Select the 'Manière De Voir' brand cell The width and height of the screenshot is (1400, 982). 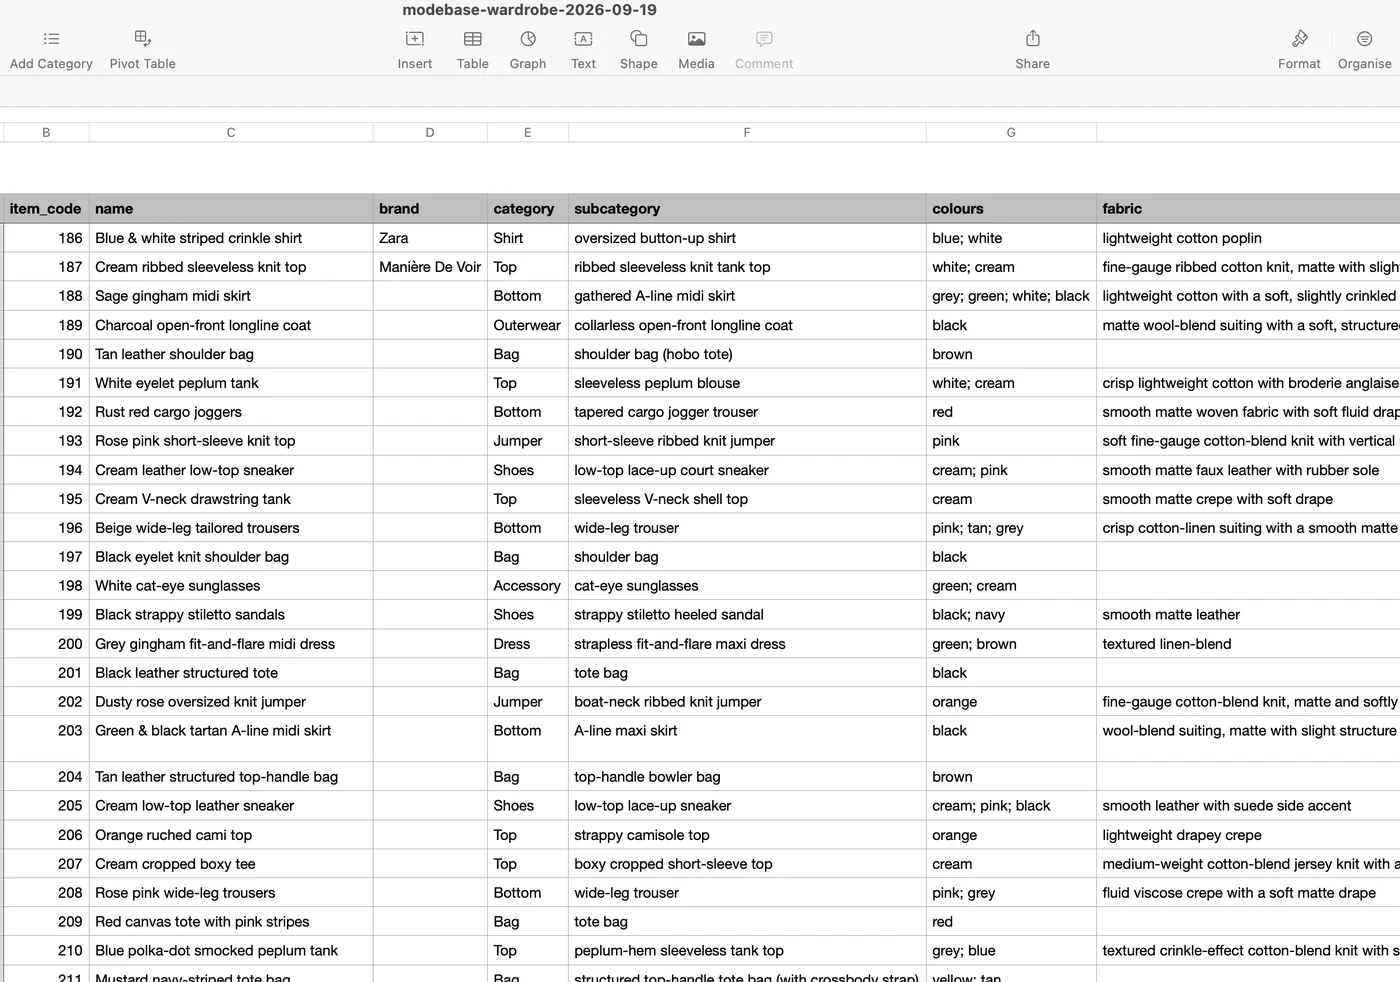pos(430,267)
